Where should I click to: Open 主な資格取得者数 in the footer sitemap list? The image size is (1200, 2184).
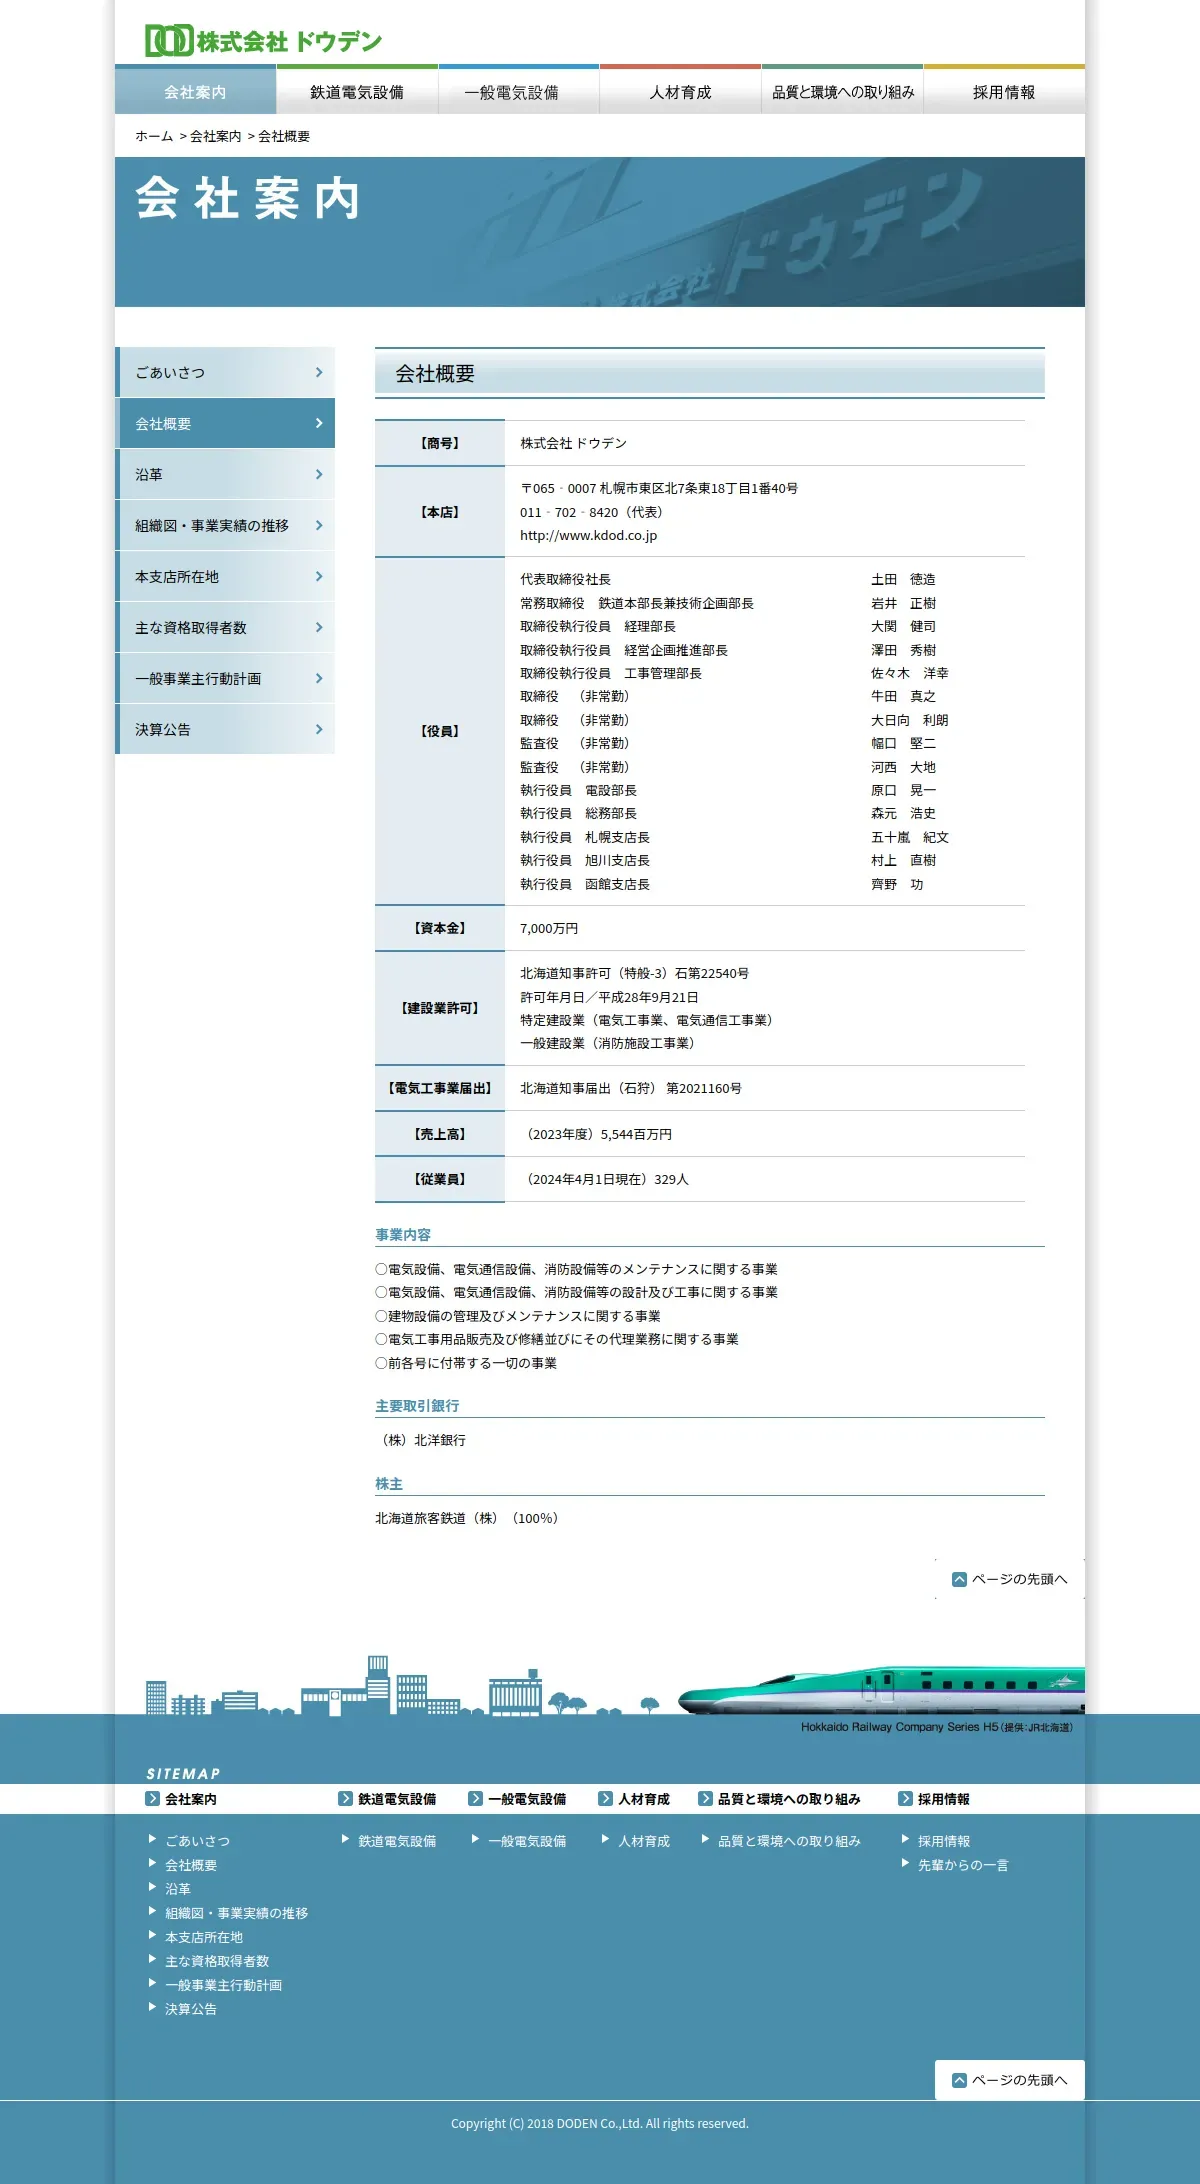pos(217,1961)
